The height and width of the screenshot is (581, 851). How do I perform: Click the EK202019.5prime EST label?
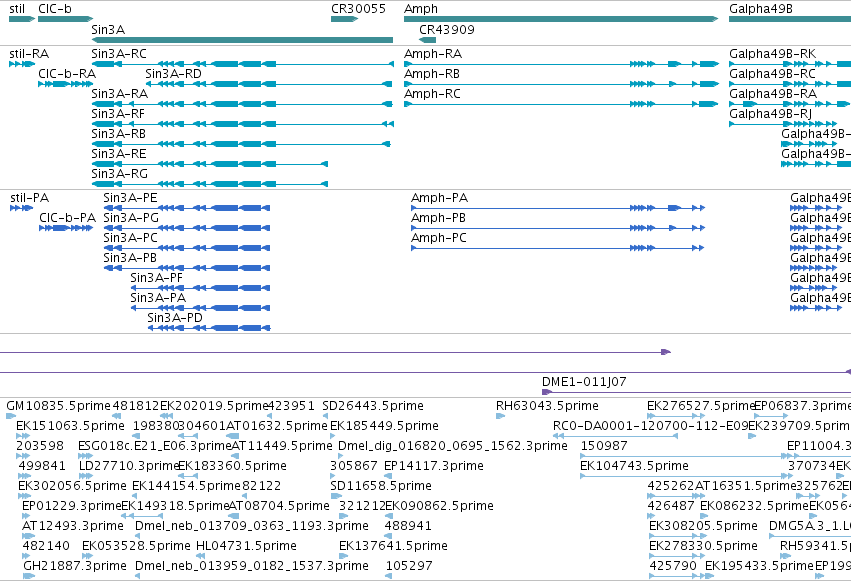[214, 406]
